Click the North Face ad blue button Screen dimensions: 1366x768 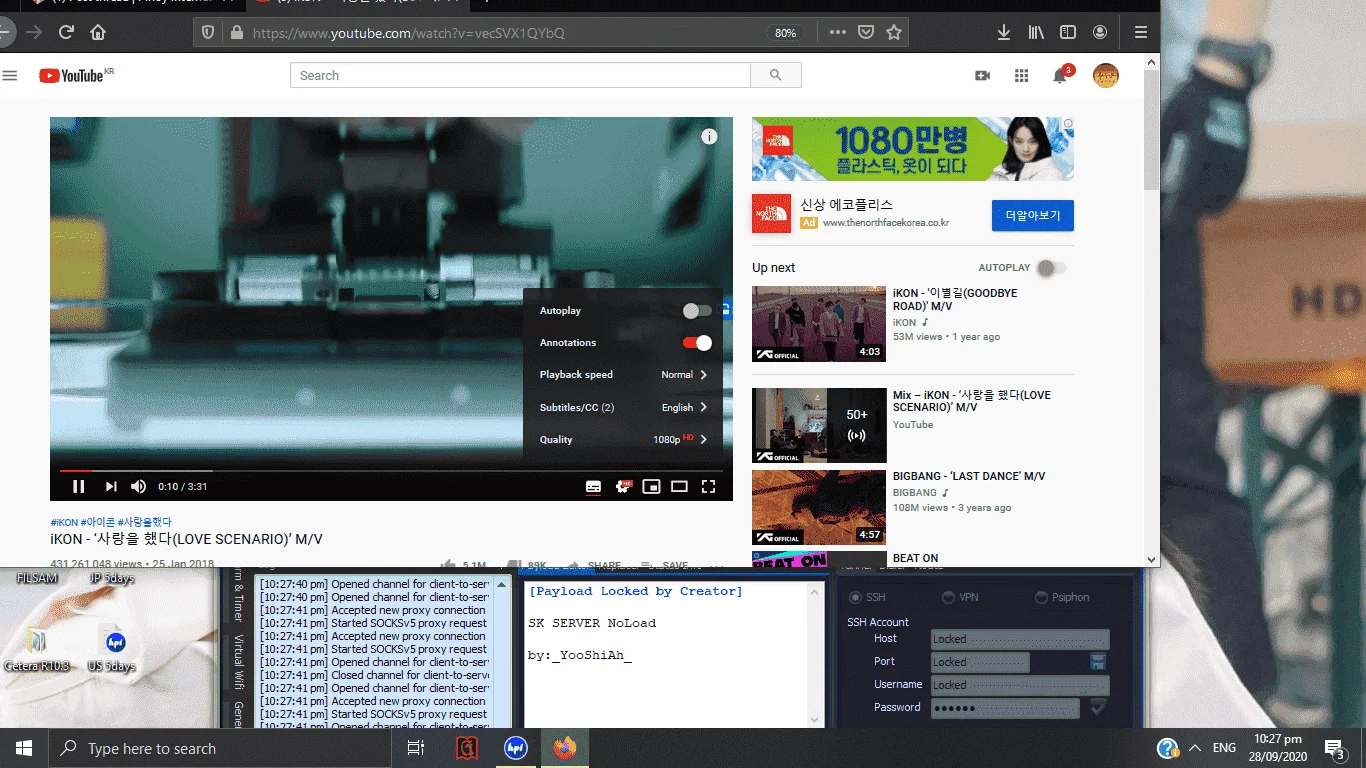[1033, 215]
